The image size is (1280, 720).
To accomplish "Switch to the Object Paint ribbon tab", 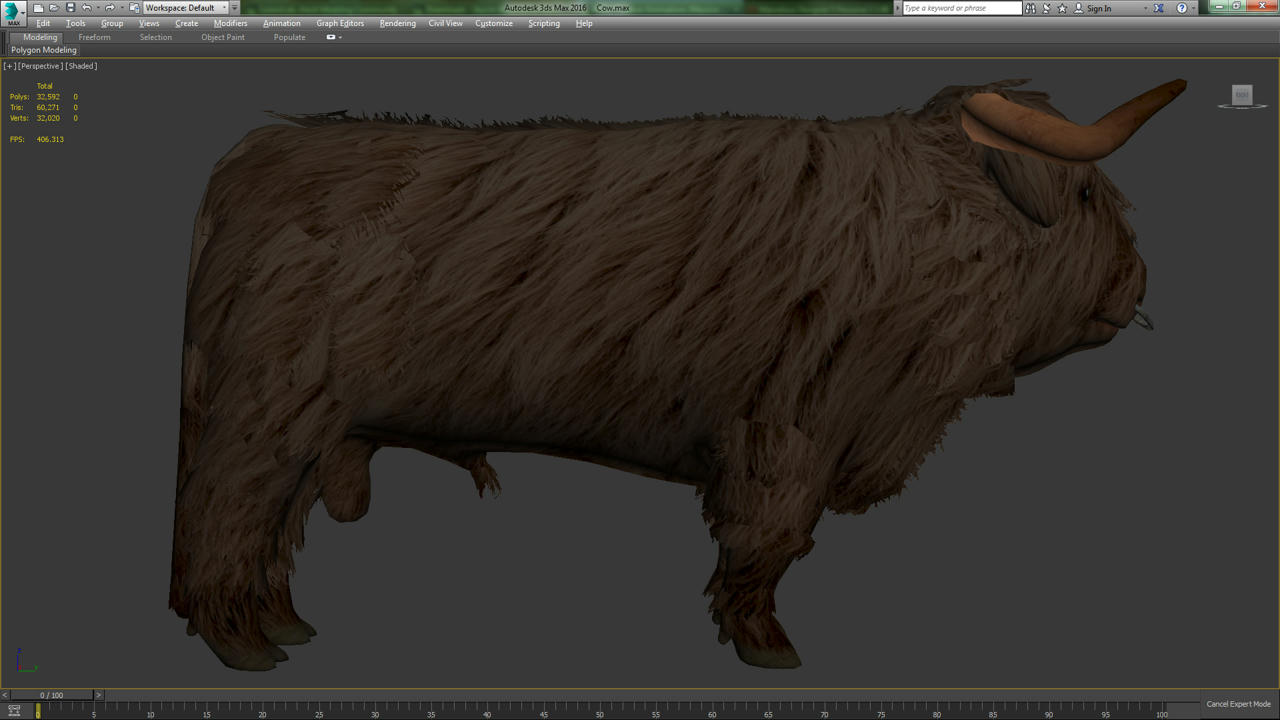I will 223,37.
